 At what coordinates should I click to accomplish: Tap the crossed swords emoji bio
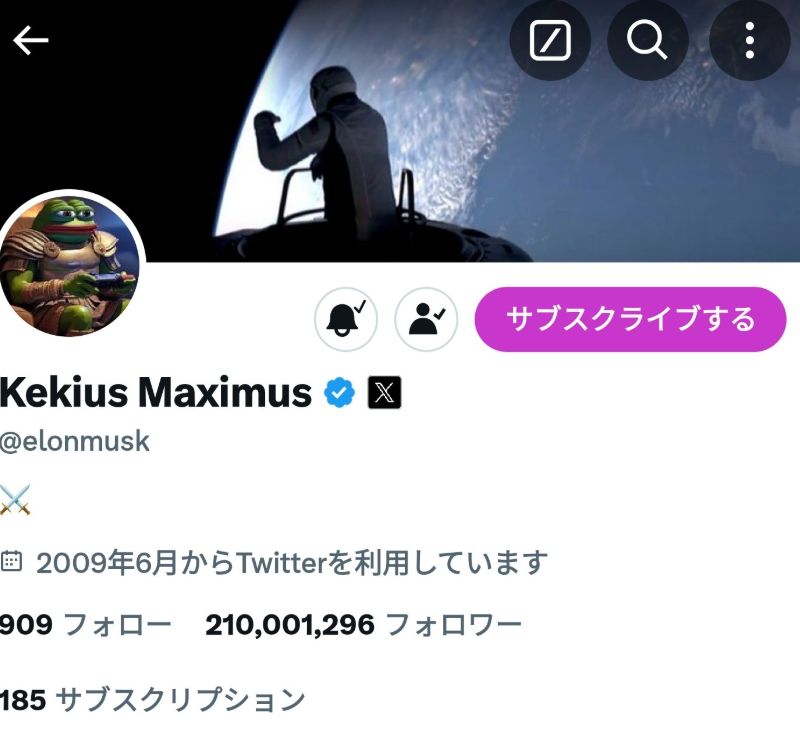15,500
